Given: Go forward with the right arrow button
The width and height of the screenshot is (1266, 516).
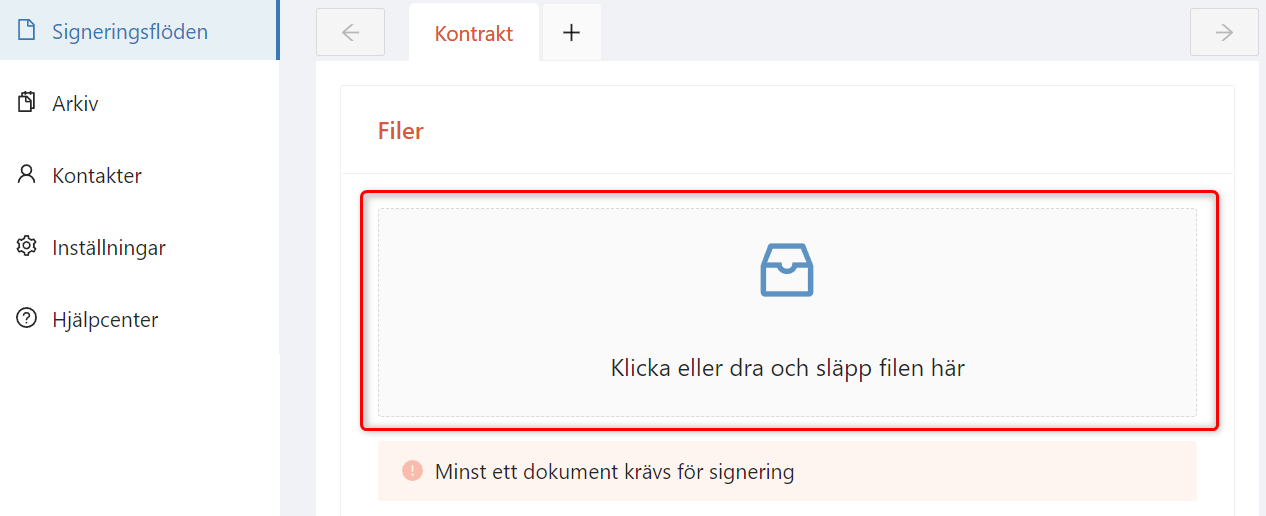Looking at the screenshot, I should click(x=1224, y=32).
